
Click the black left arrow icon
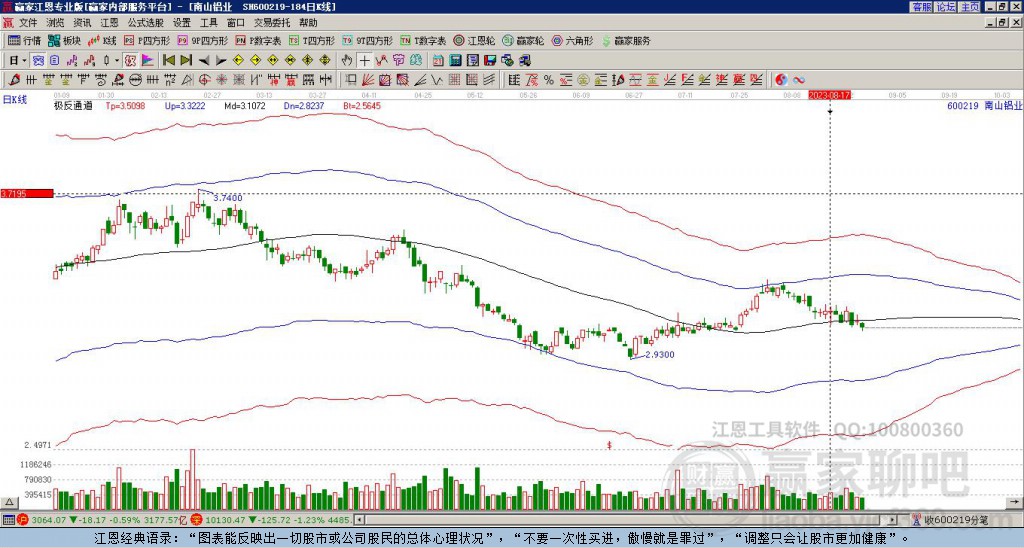pyautogui.click(x=204, y=61)
